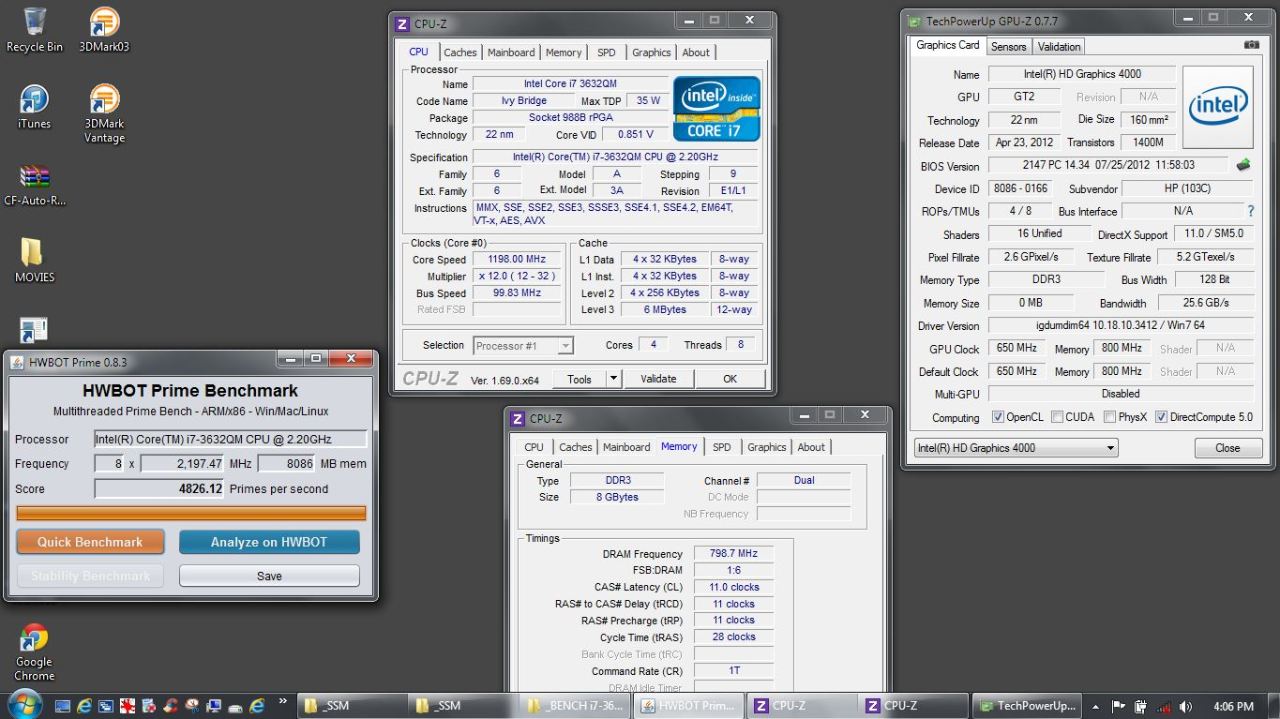The width and height of the screenshot is (1280, 719).
Task: Toggle the DirectCompute 5.0 checkbox
Action: coord(1161,417)
